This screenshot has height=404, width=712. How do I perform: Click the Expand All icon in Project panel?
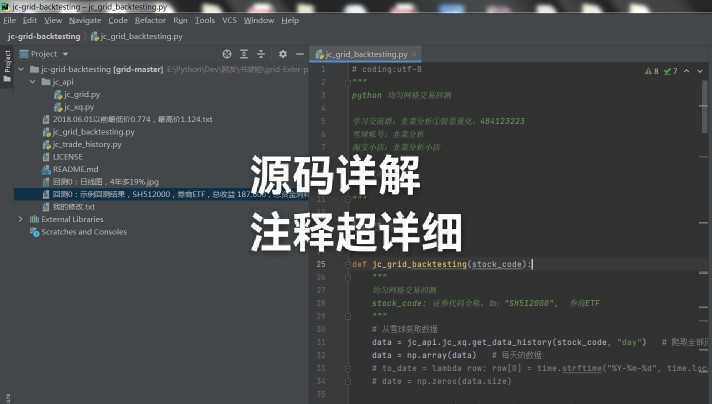point(244,54)
